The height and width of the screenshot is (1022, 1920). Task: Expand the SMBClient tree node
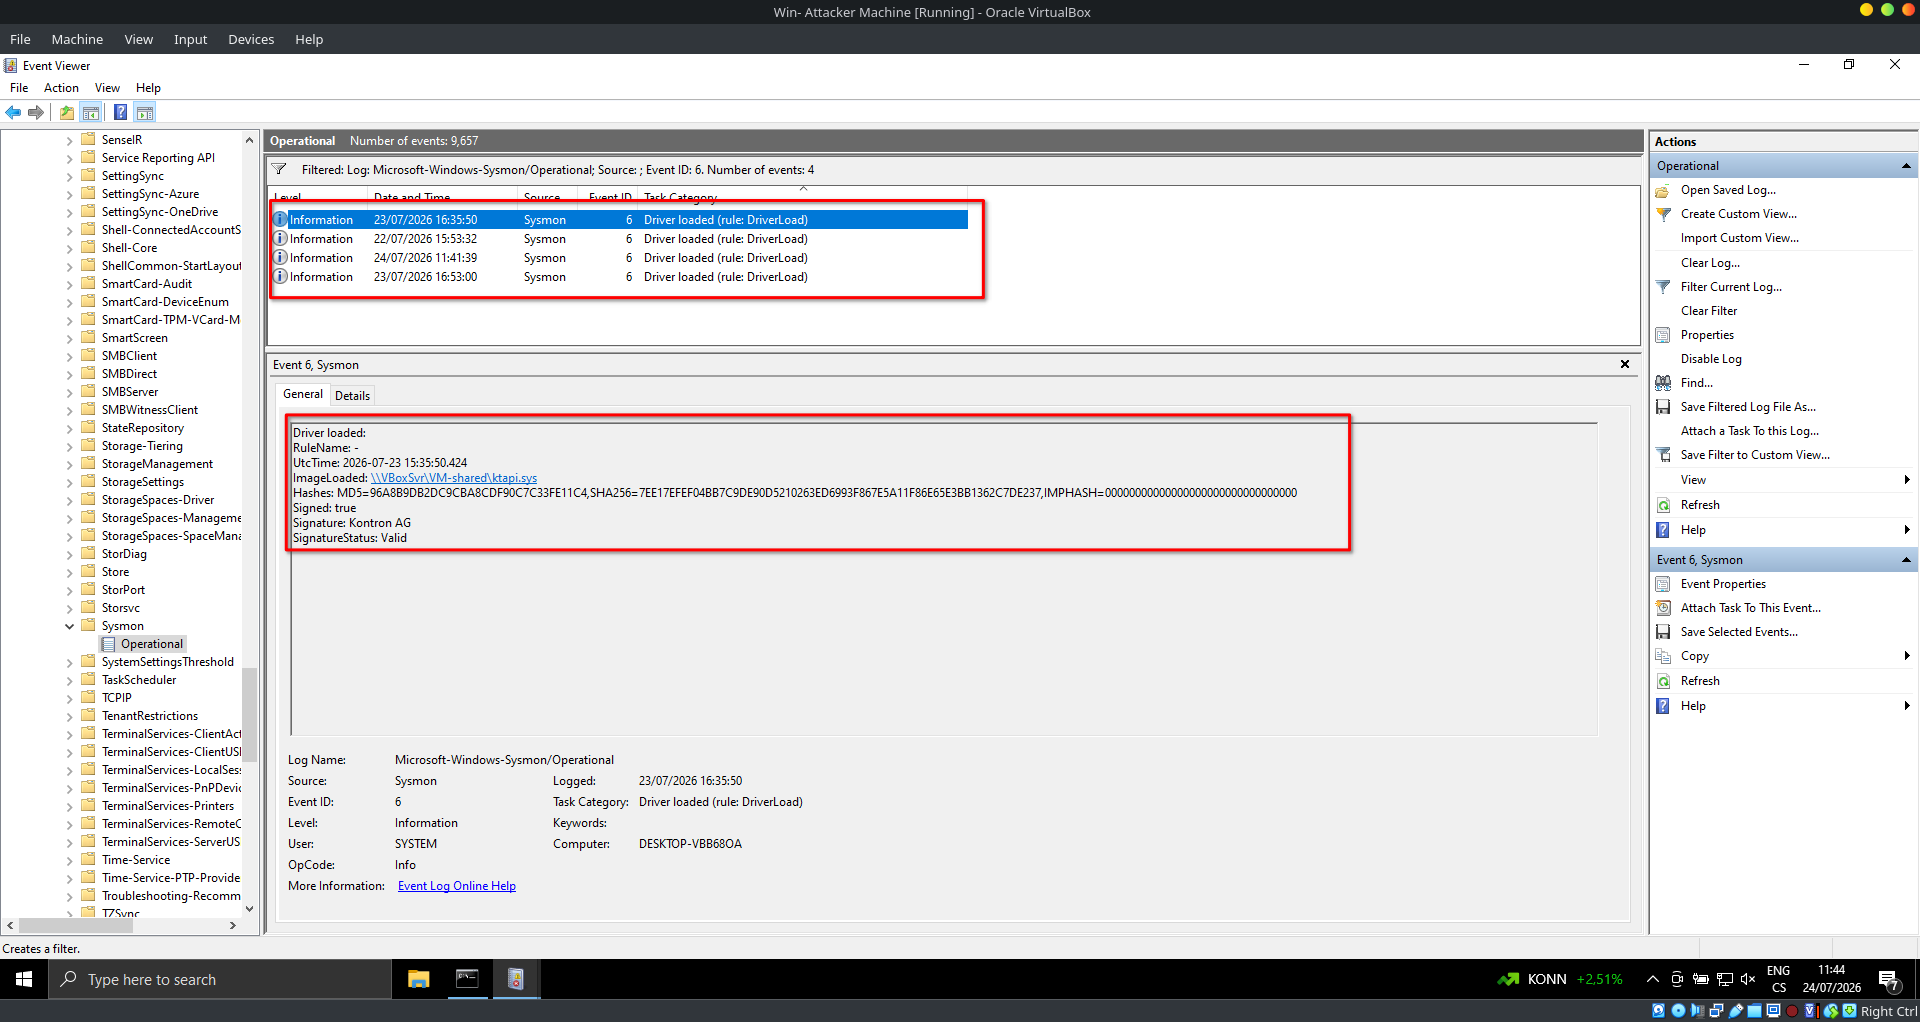[x=70, y=356]
